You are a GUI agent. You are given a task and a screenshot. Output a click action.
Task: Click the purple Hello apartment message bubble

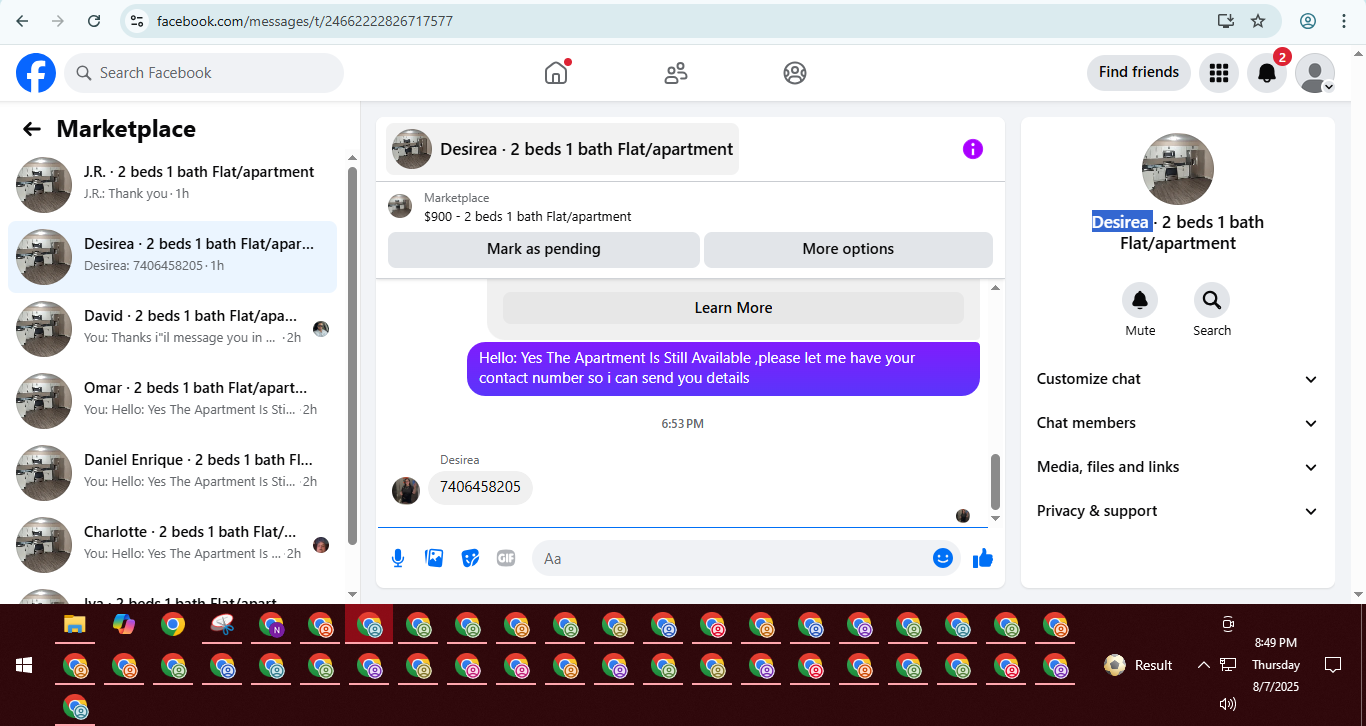click(x=723, y=369)
